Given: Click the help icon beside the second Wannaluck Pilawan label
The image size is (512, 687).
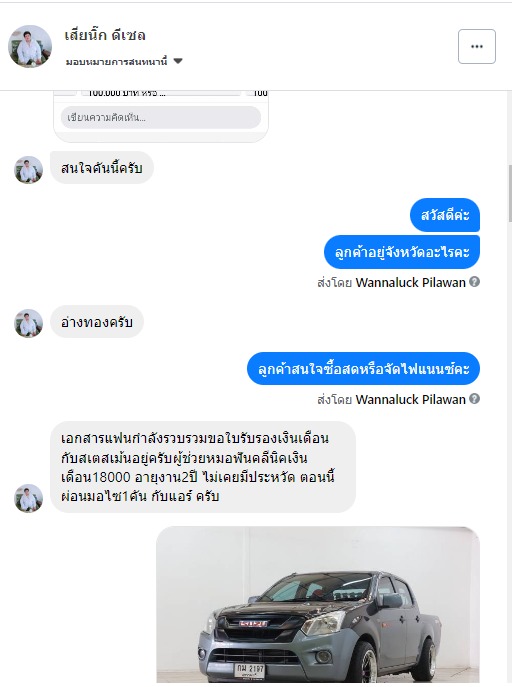Looking at the screenshot, I should pos(474,399).
